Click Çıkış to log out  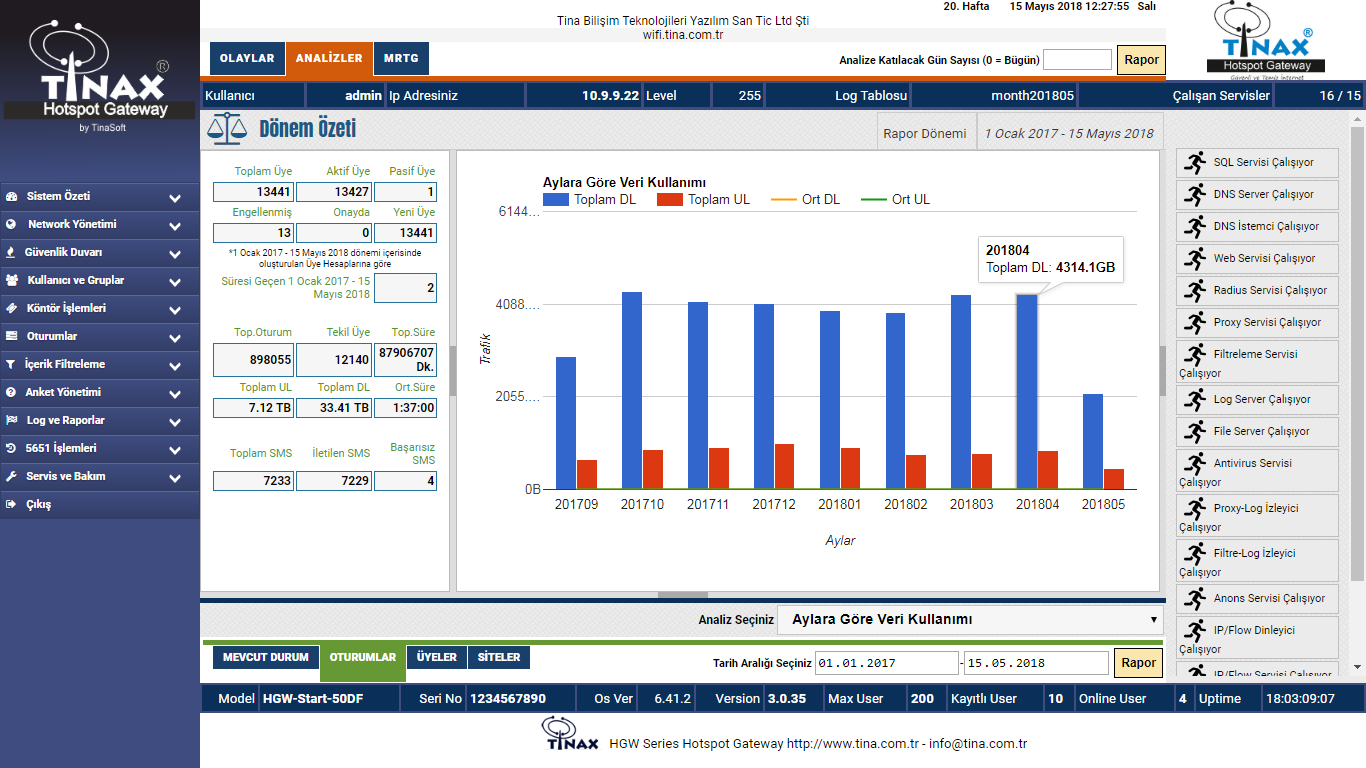pos(39,504)
